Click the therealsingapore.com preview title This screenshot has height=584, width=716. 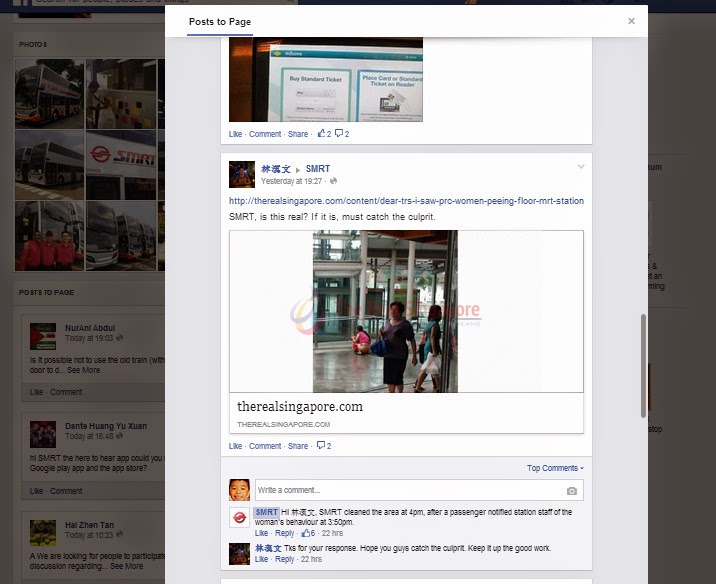[x=300, y=406]
